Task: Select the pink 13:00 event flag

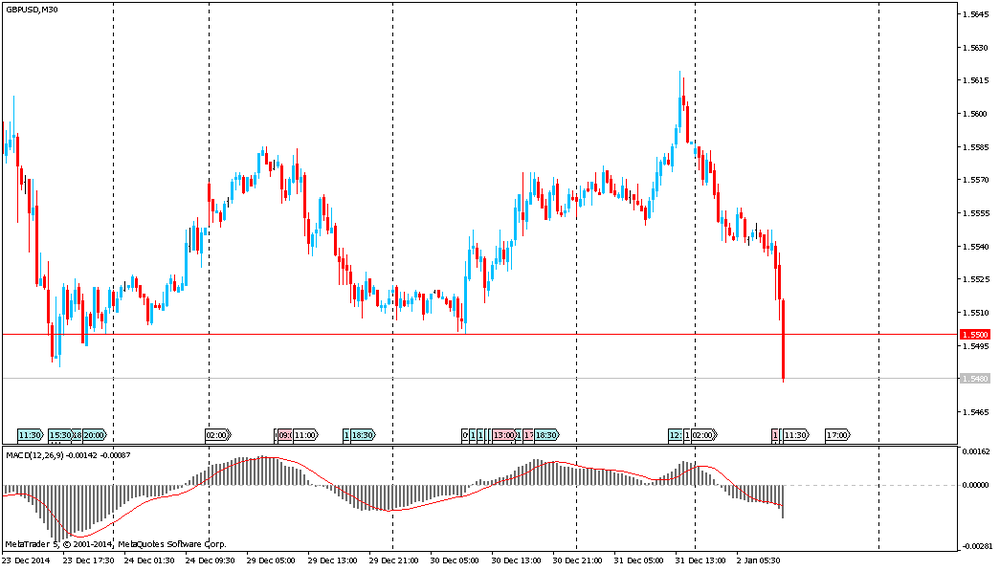Action: (503, 435)
